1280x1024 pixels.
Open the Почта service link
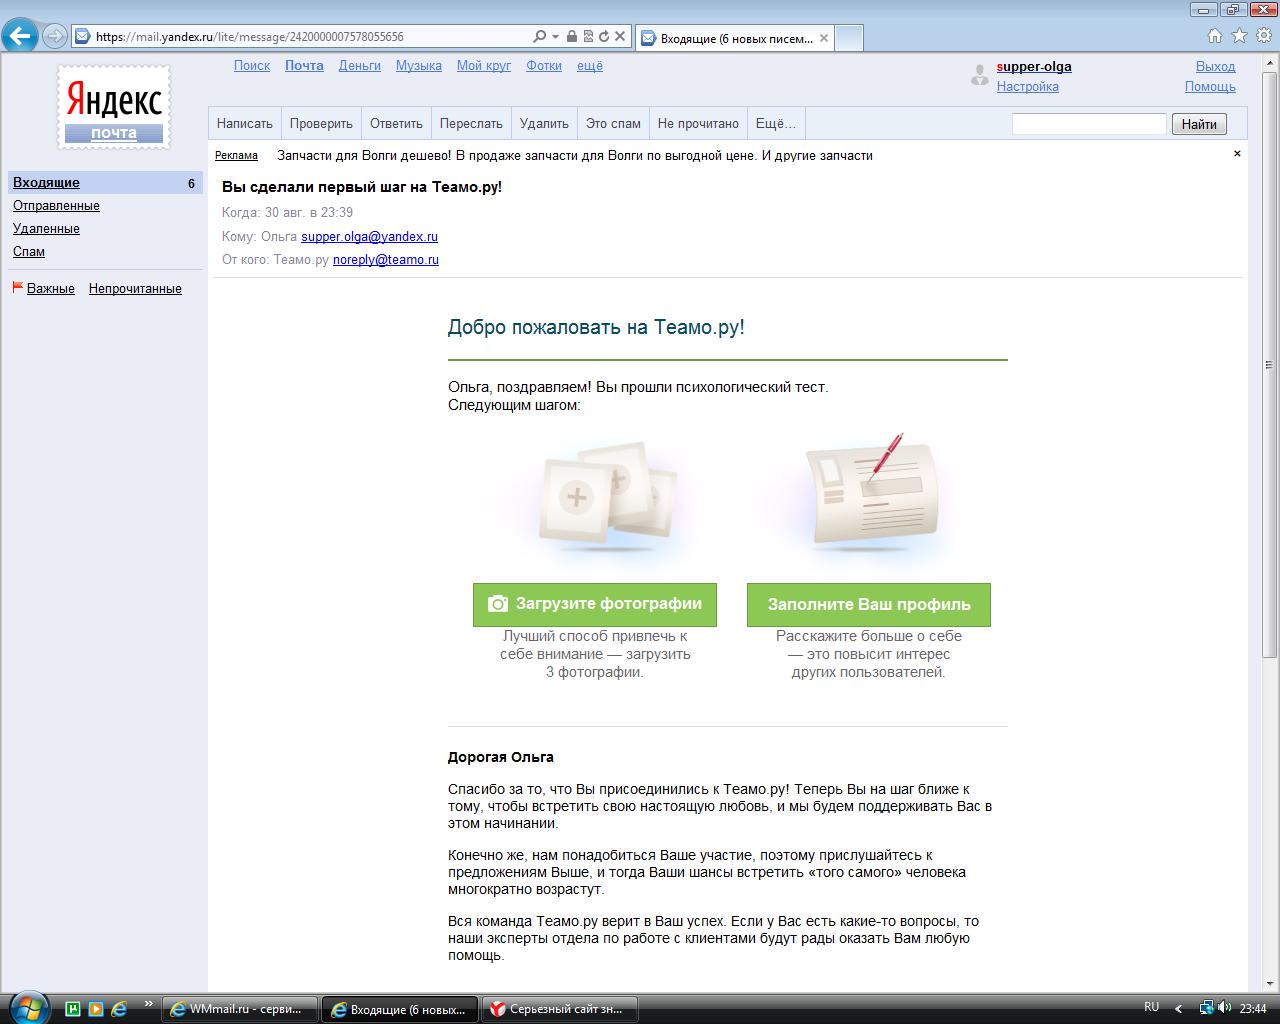[304, 66]
